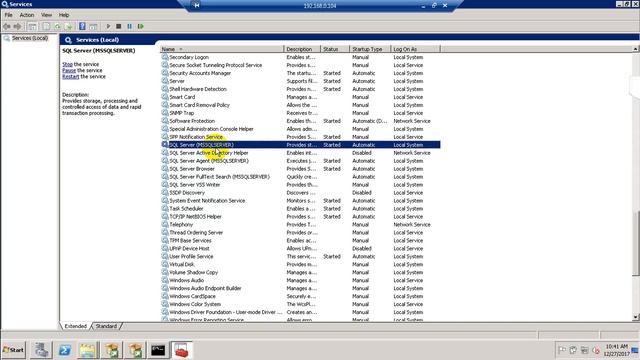Click the gear icon of Windows Audio row
The height and width of the screenshot is (360, 640).
point(164,280)
